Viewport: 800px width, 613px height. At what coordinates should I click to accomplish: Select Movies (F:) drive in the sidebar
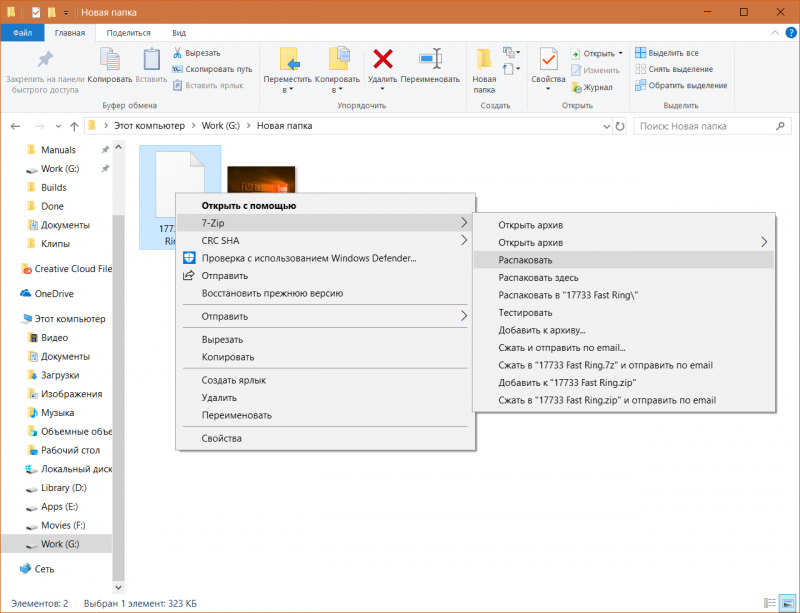point(63,525)
